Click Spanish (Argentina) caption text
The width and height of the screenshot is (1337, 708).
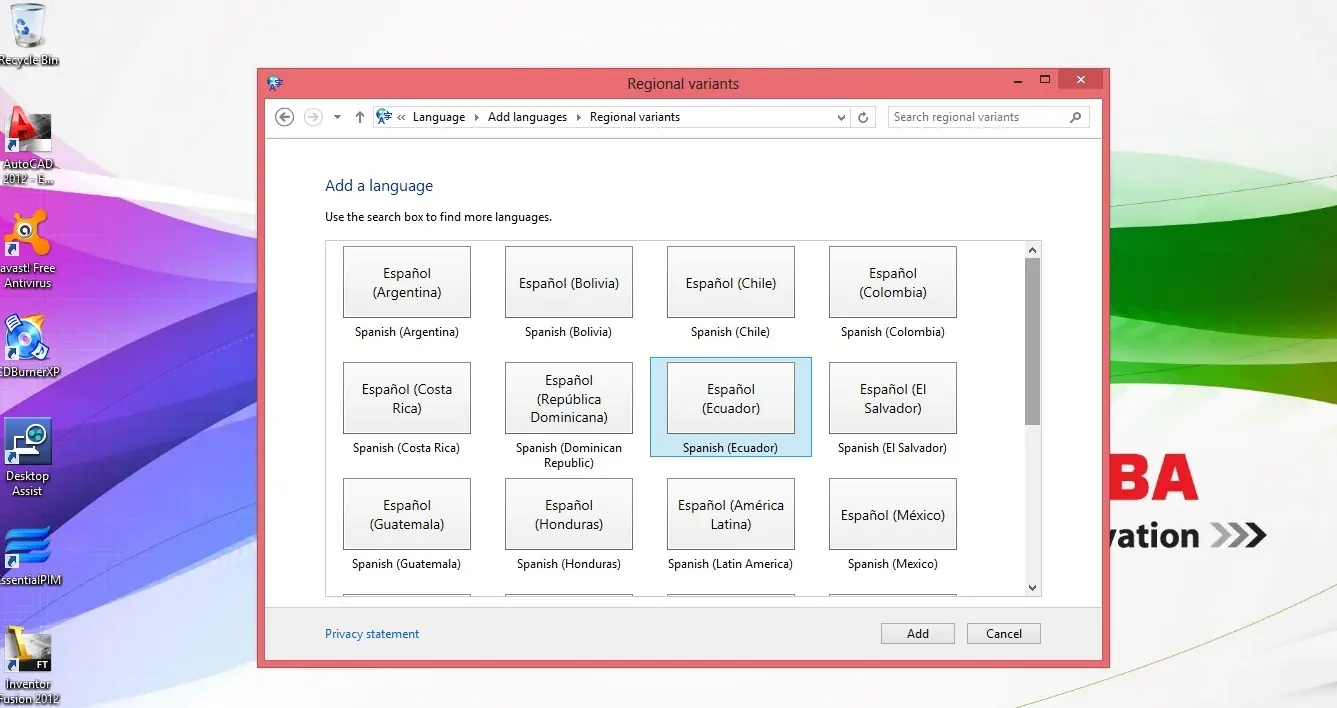(407, 332)
